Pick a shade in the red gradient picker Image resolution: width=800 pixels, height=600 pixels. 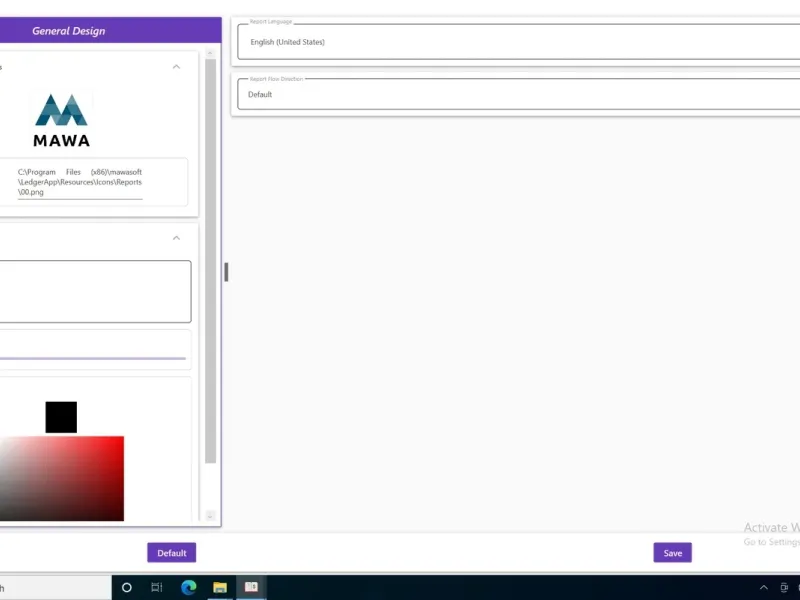pos(61,479)
